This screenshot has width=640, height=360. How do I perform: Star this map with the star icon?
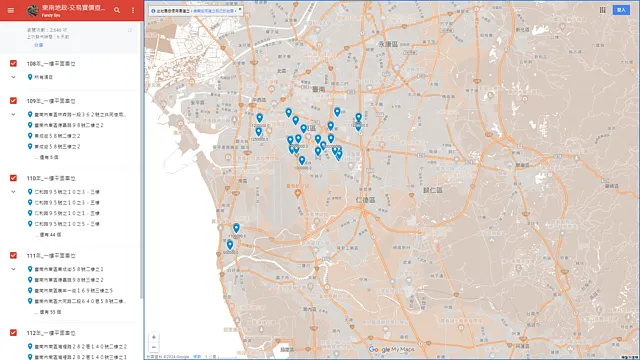point(130,30)
